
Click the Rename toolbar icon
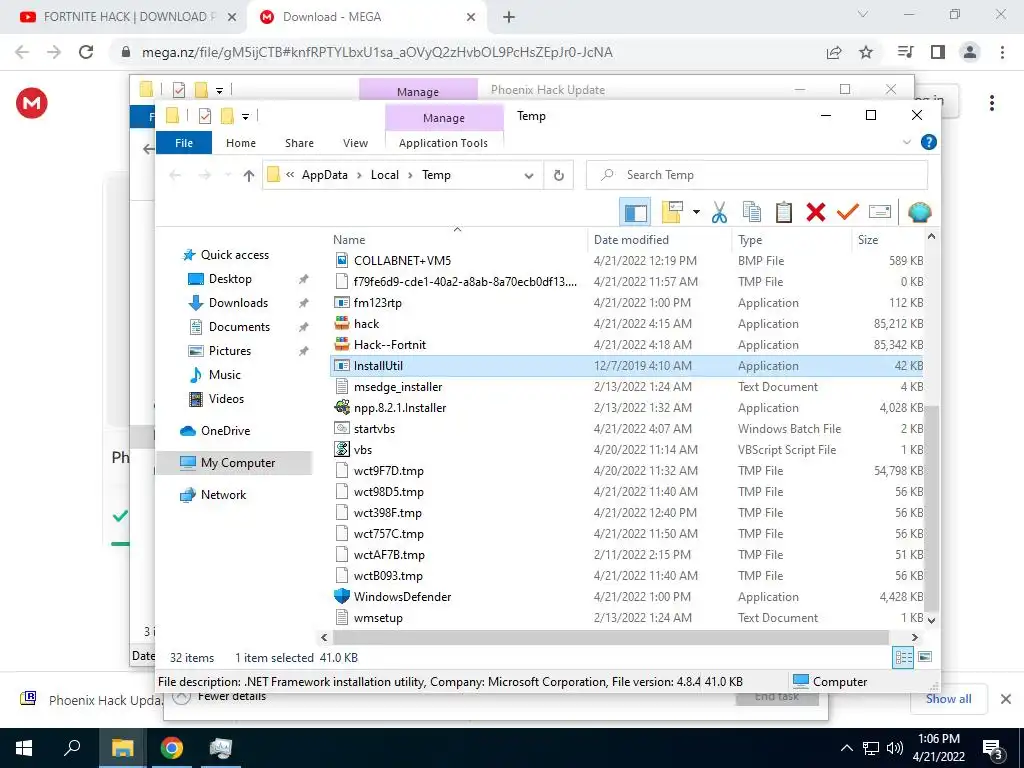[880, 212]
